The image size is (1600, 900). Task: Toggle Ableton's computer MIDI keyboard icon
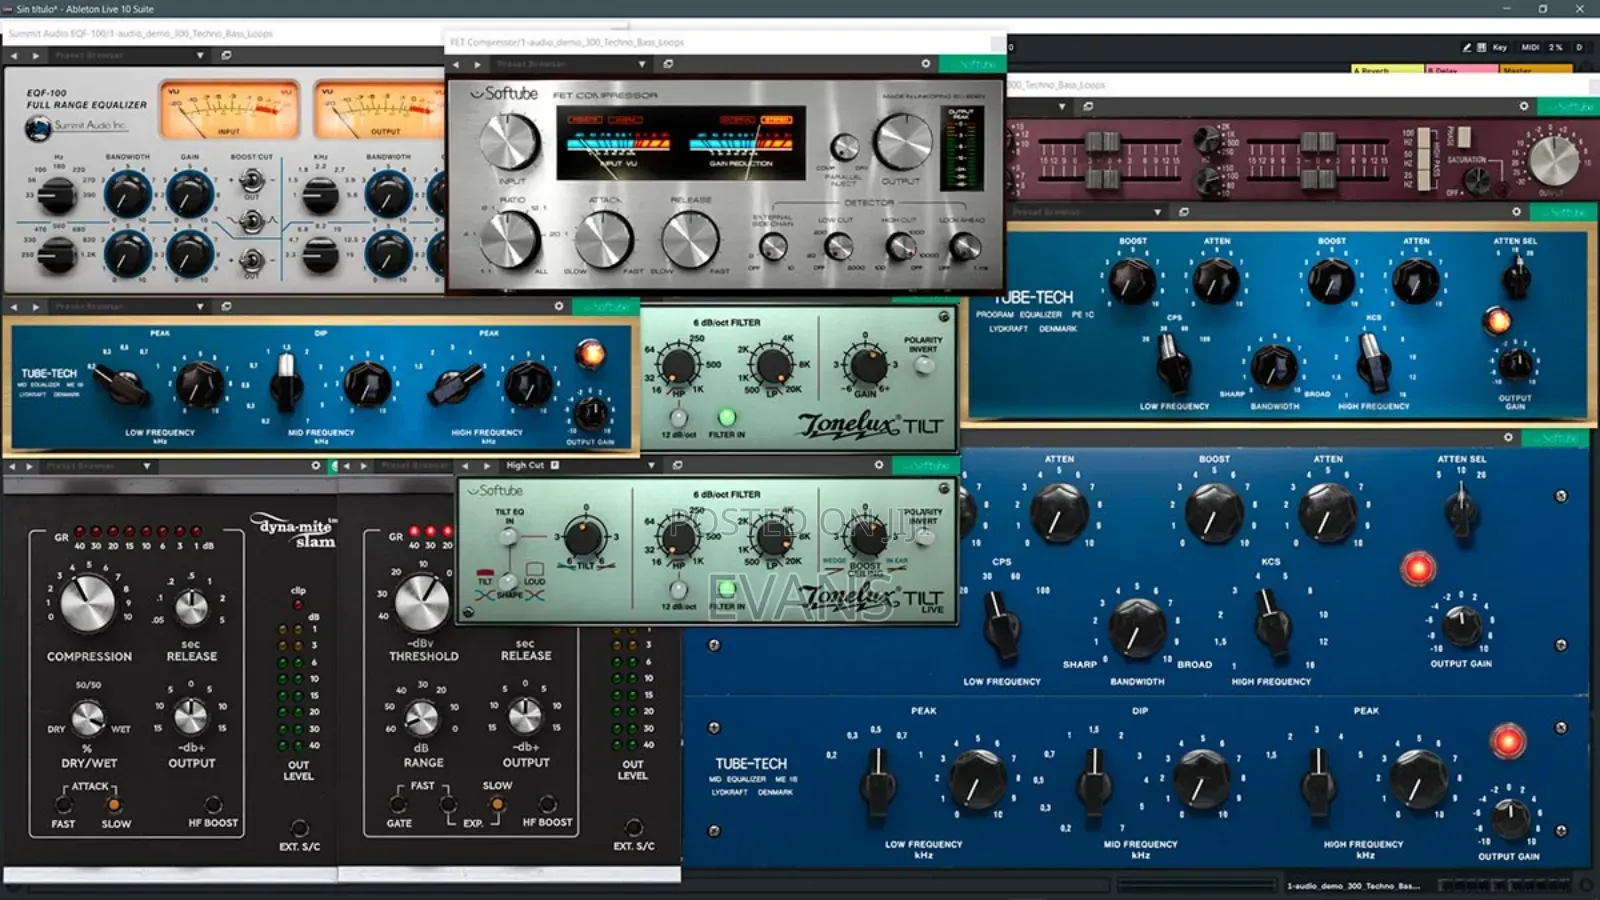(1482, 47)
